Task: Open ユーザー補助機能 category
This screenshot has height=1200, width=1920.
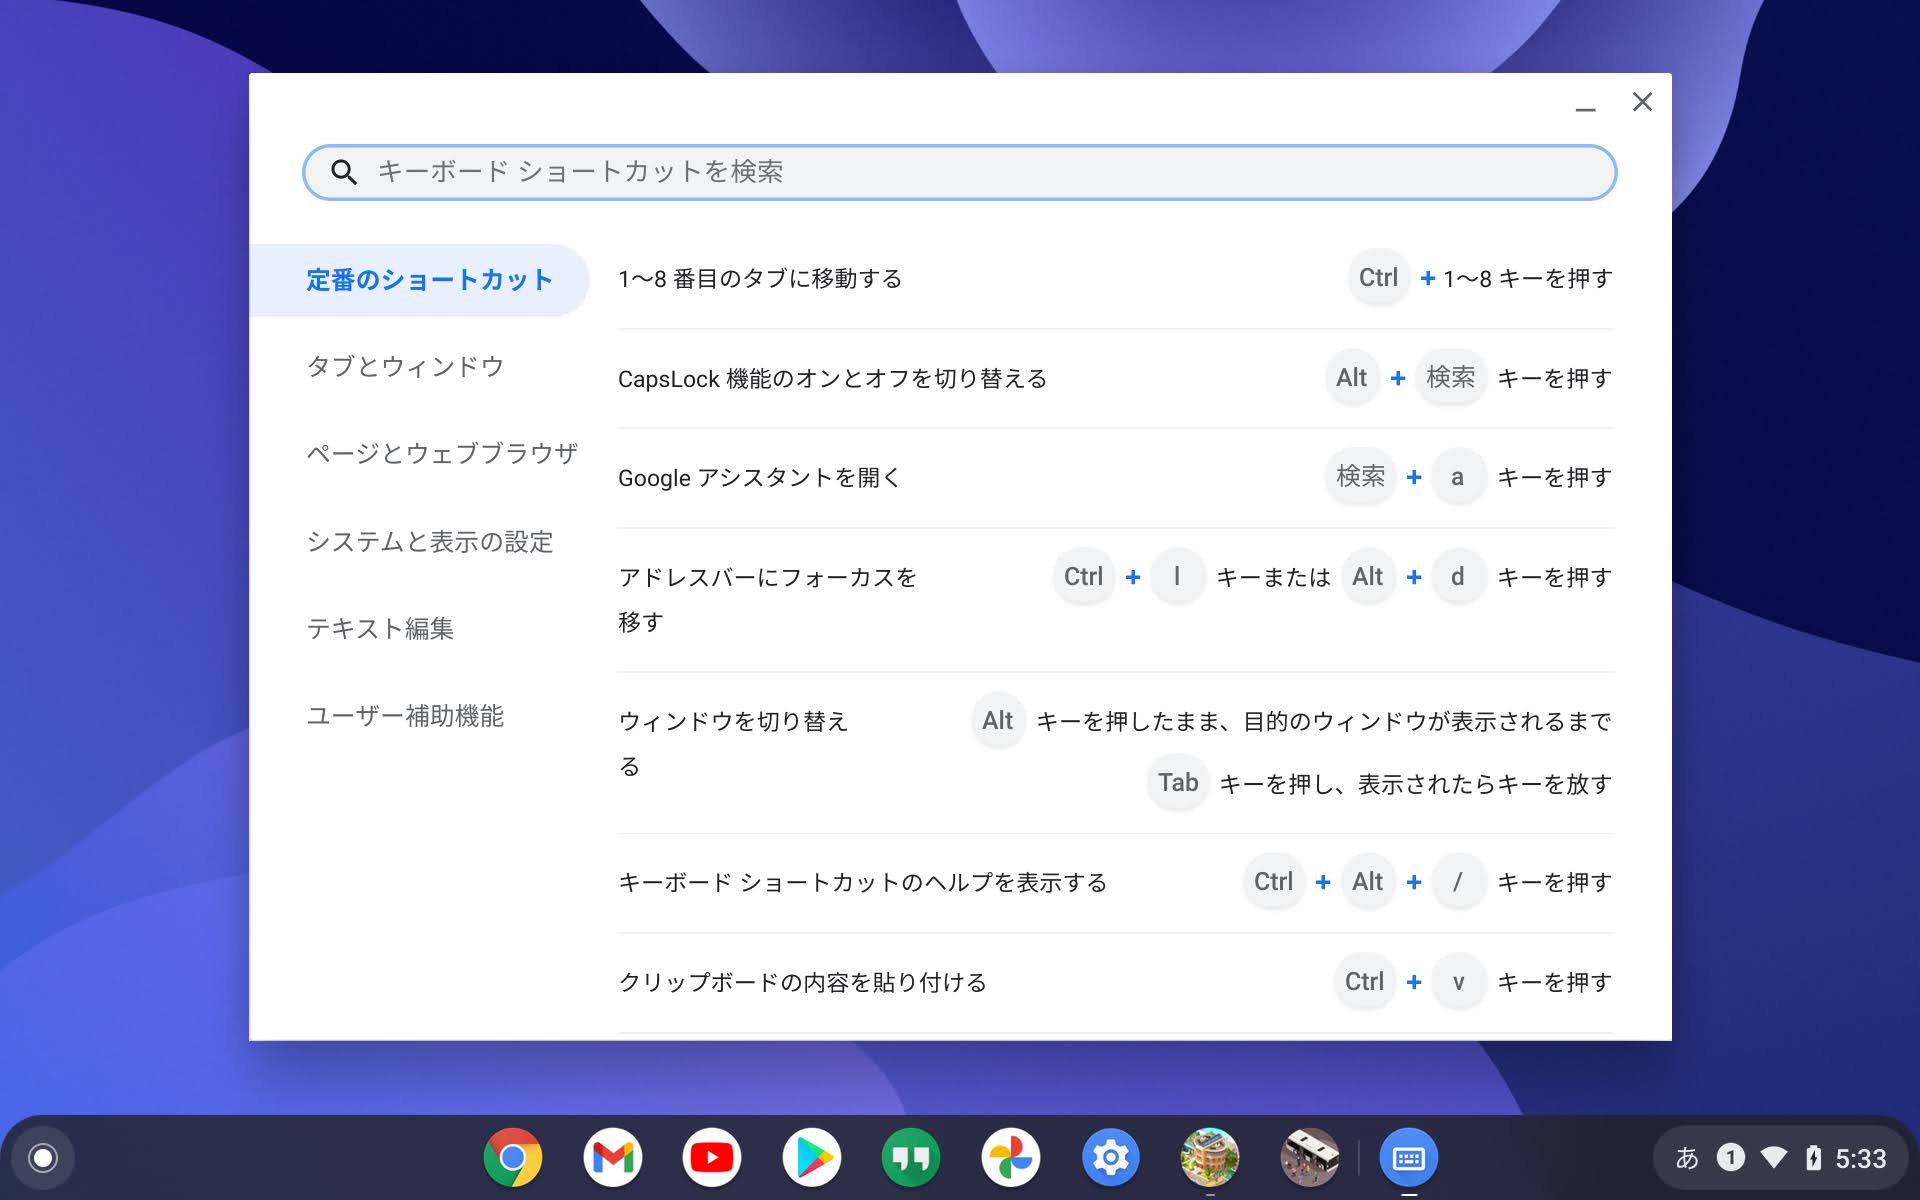Action: [405, 716]
